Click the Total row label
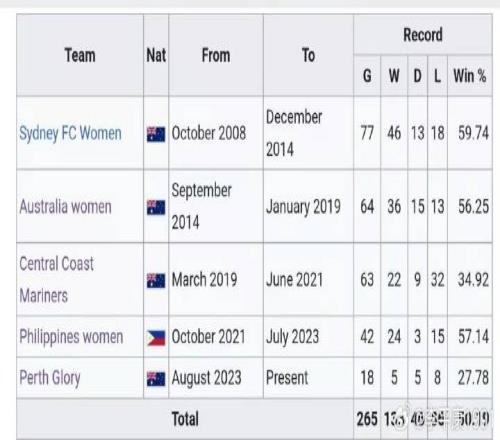 tap(185, 419)
